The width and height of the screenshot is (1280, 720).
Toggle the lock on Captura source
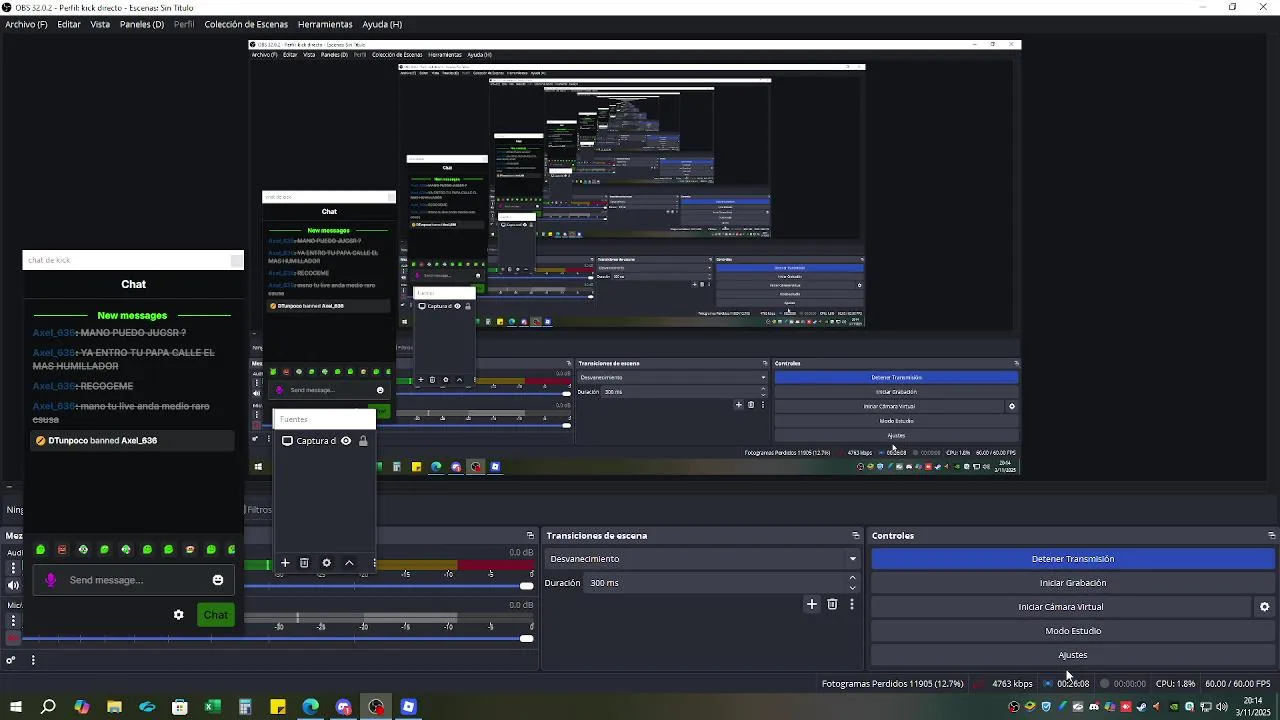point(363,441)
